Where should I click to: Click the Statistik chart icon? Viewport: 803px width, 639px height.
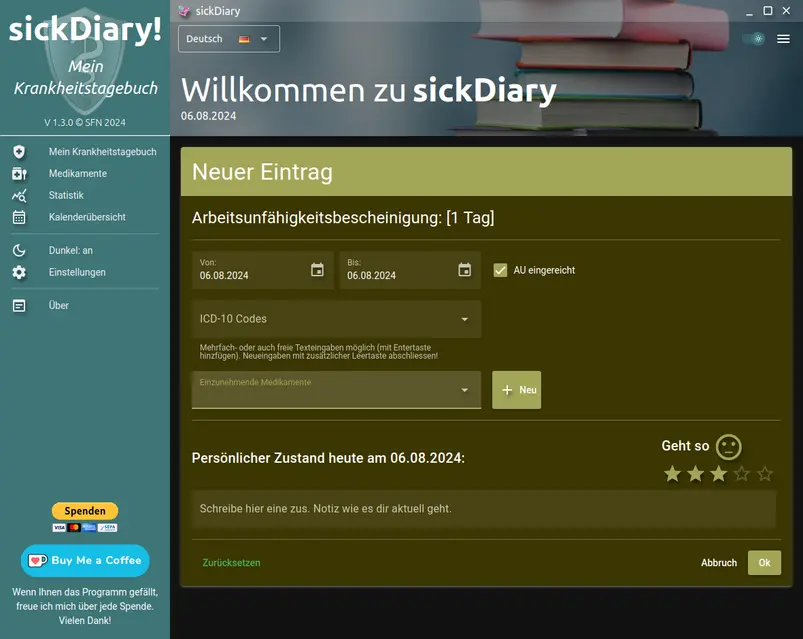19,195
